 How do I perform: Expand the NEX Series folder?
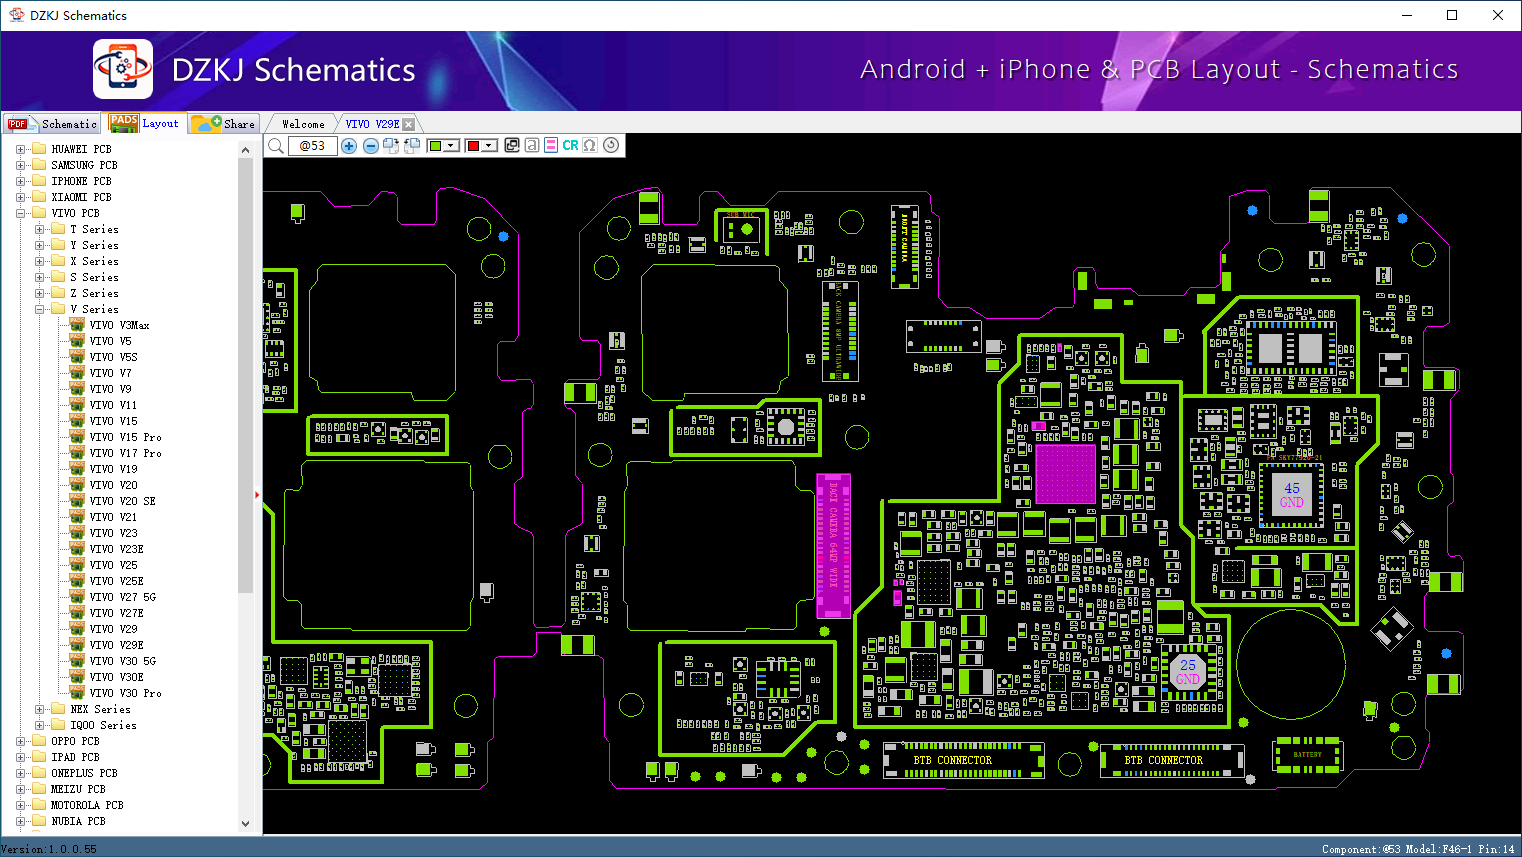tap(39, 709)
